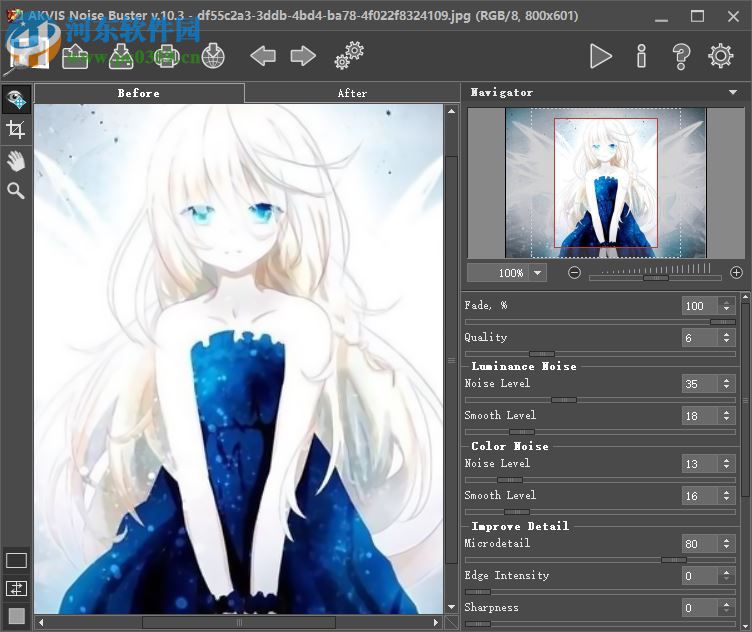Viewport: 752px width, 632px height.
Task: Toggle the quick preview eye tool
Action: tap(16, 99)
